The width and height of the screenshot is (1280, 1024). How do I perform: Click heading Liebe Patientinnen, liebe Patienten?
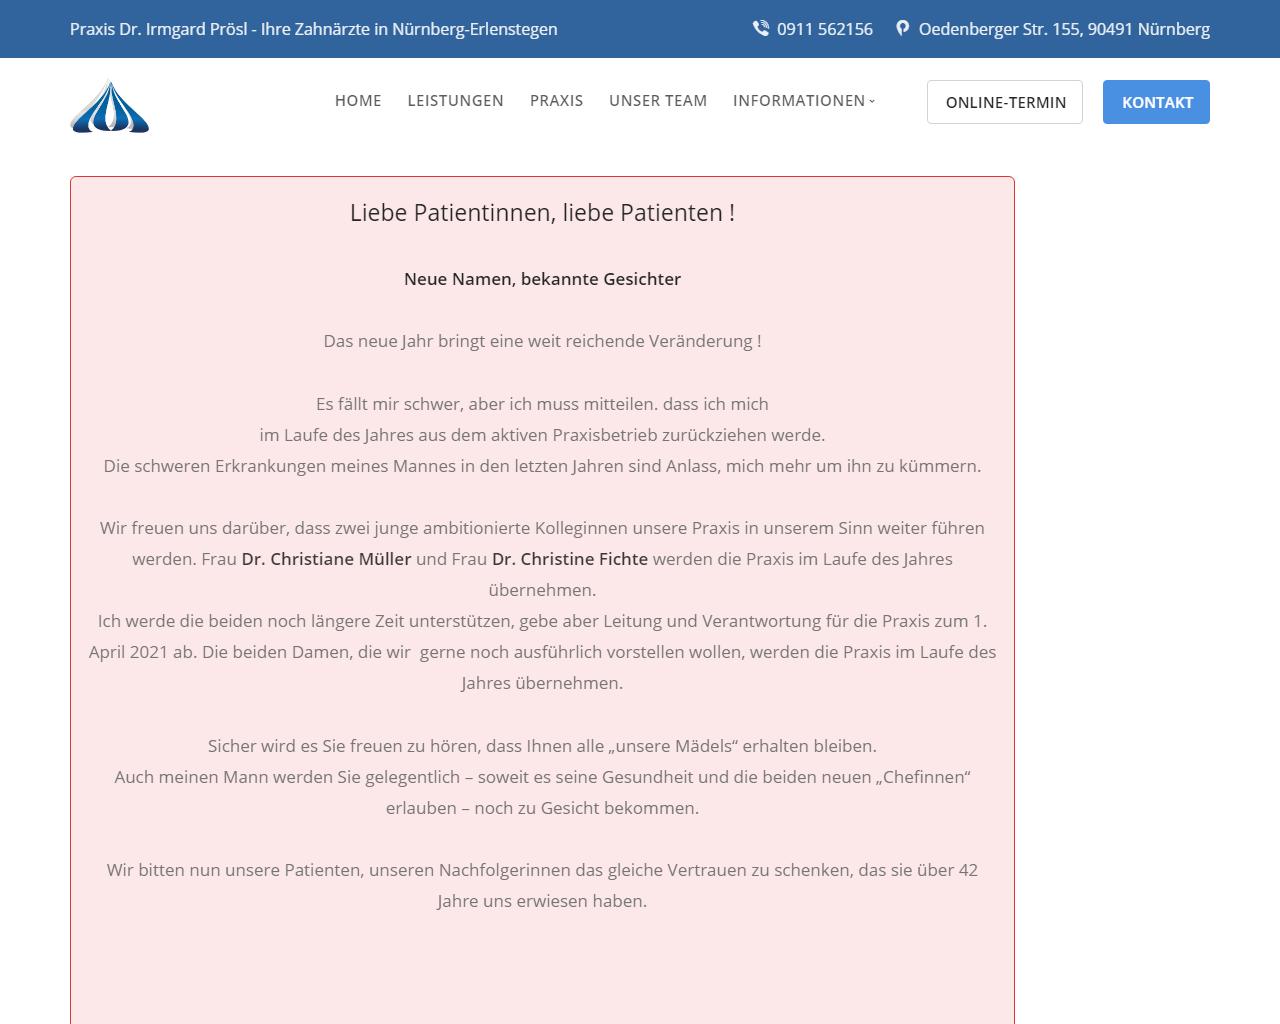tap(542, 213)
